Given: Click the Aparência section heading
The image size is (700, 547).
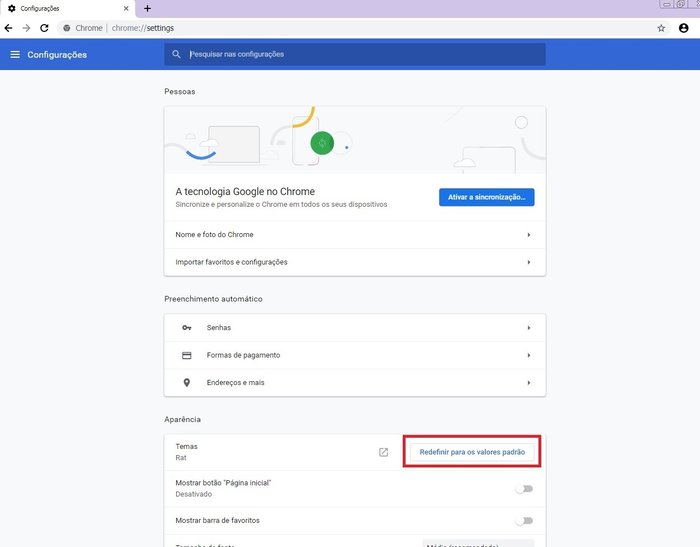Looking at the screenshot, I should click(183, 419).
